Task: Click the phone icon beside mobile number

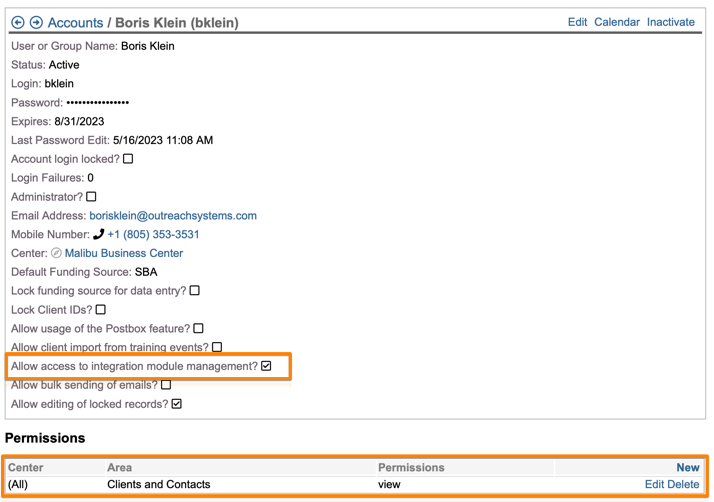Action: (98, 234)
